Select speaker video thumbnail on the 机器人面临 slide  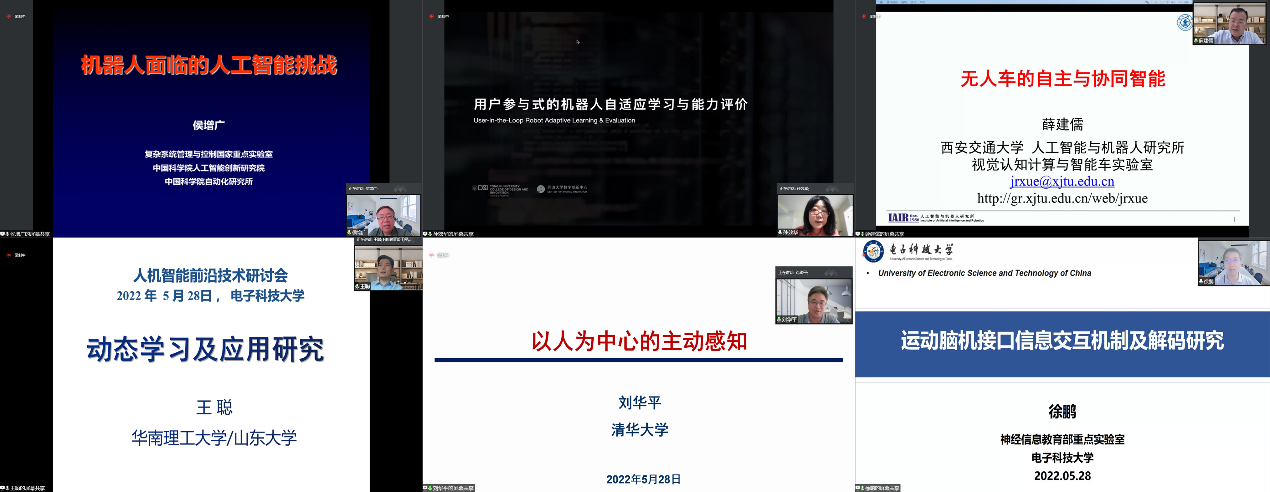click(x=383, y=214)
